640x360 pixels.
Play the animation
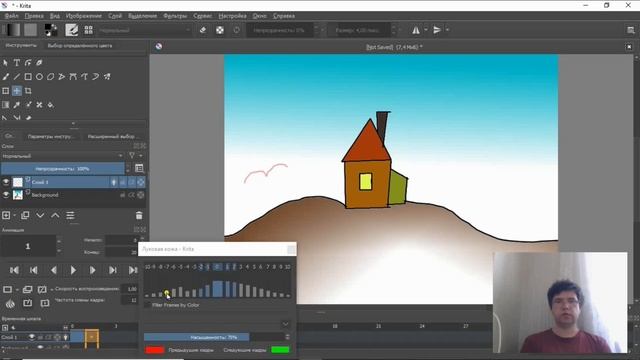pyautogui.click(x=73, y=270)
